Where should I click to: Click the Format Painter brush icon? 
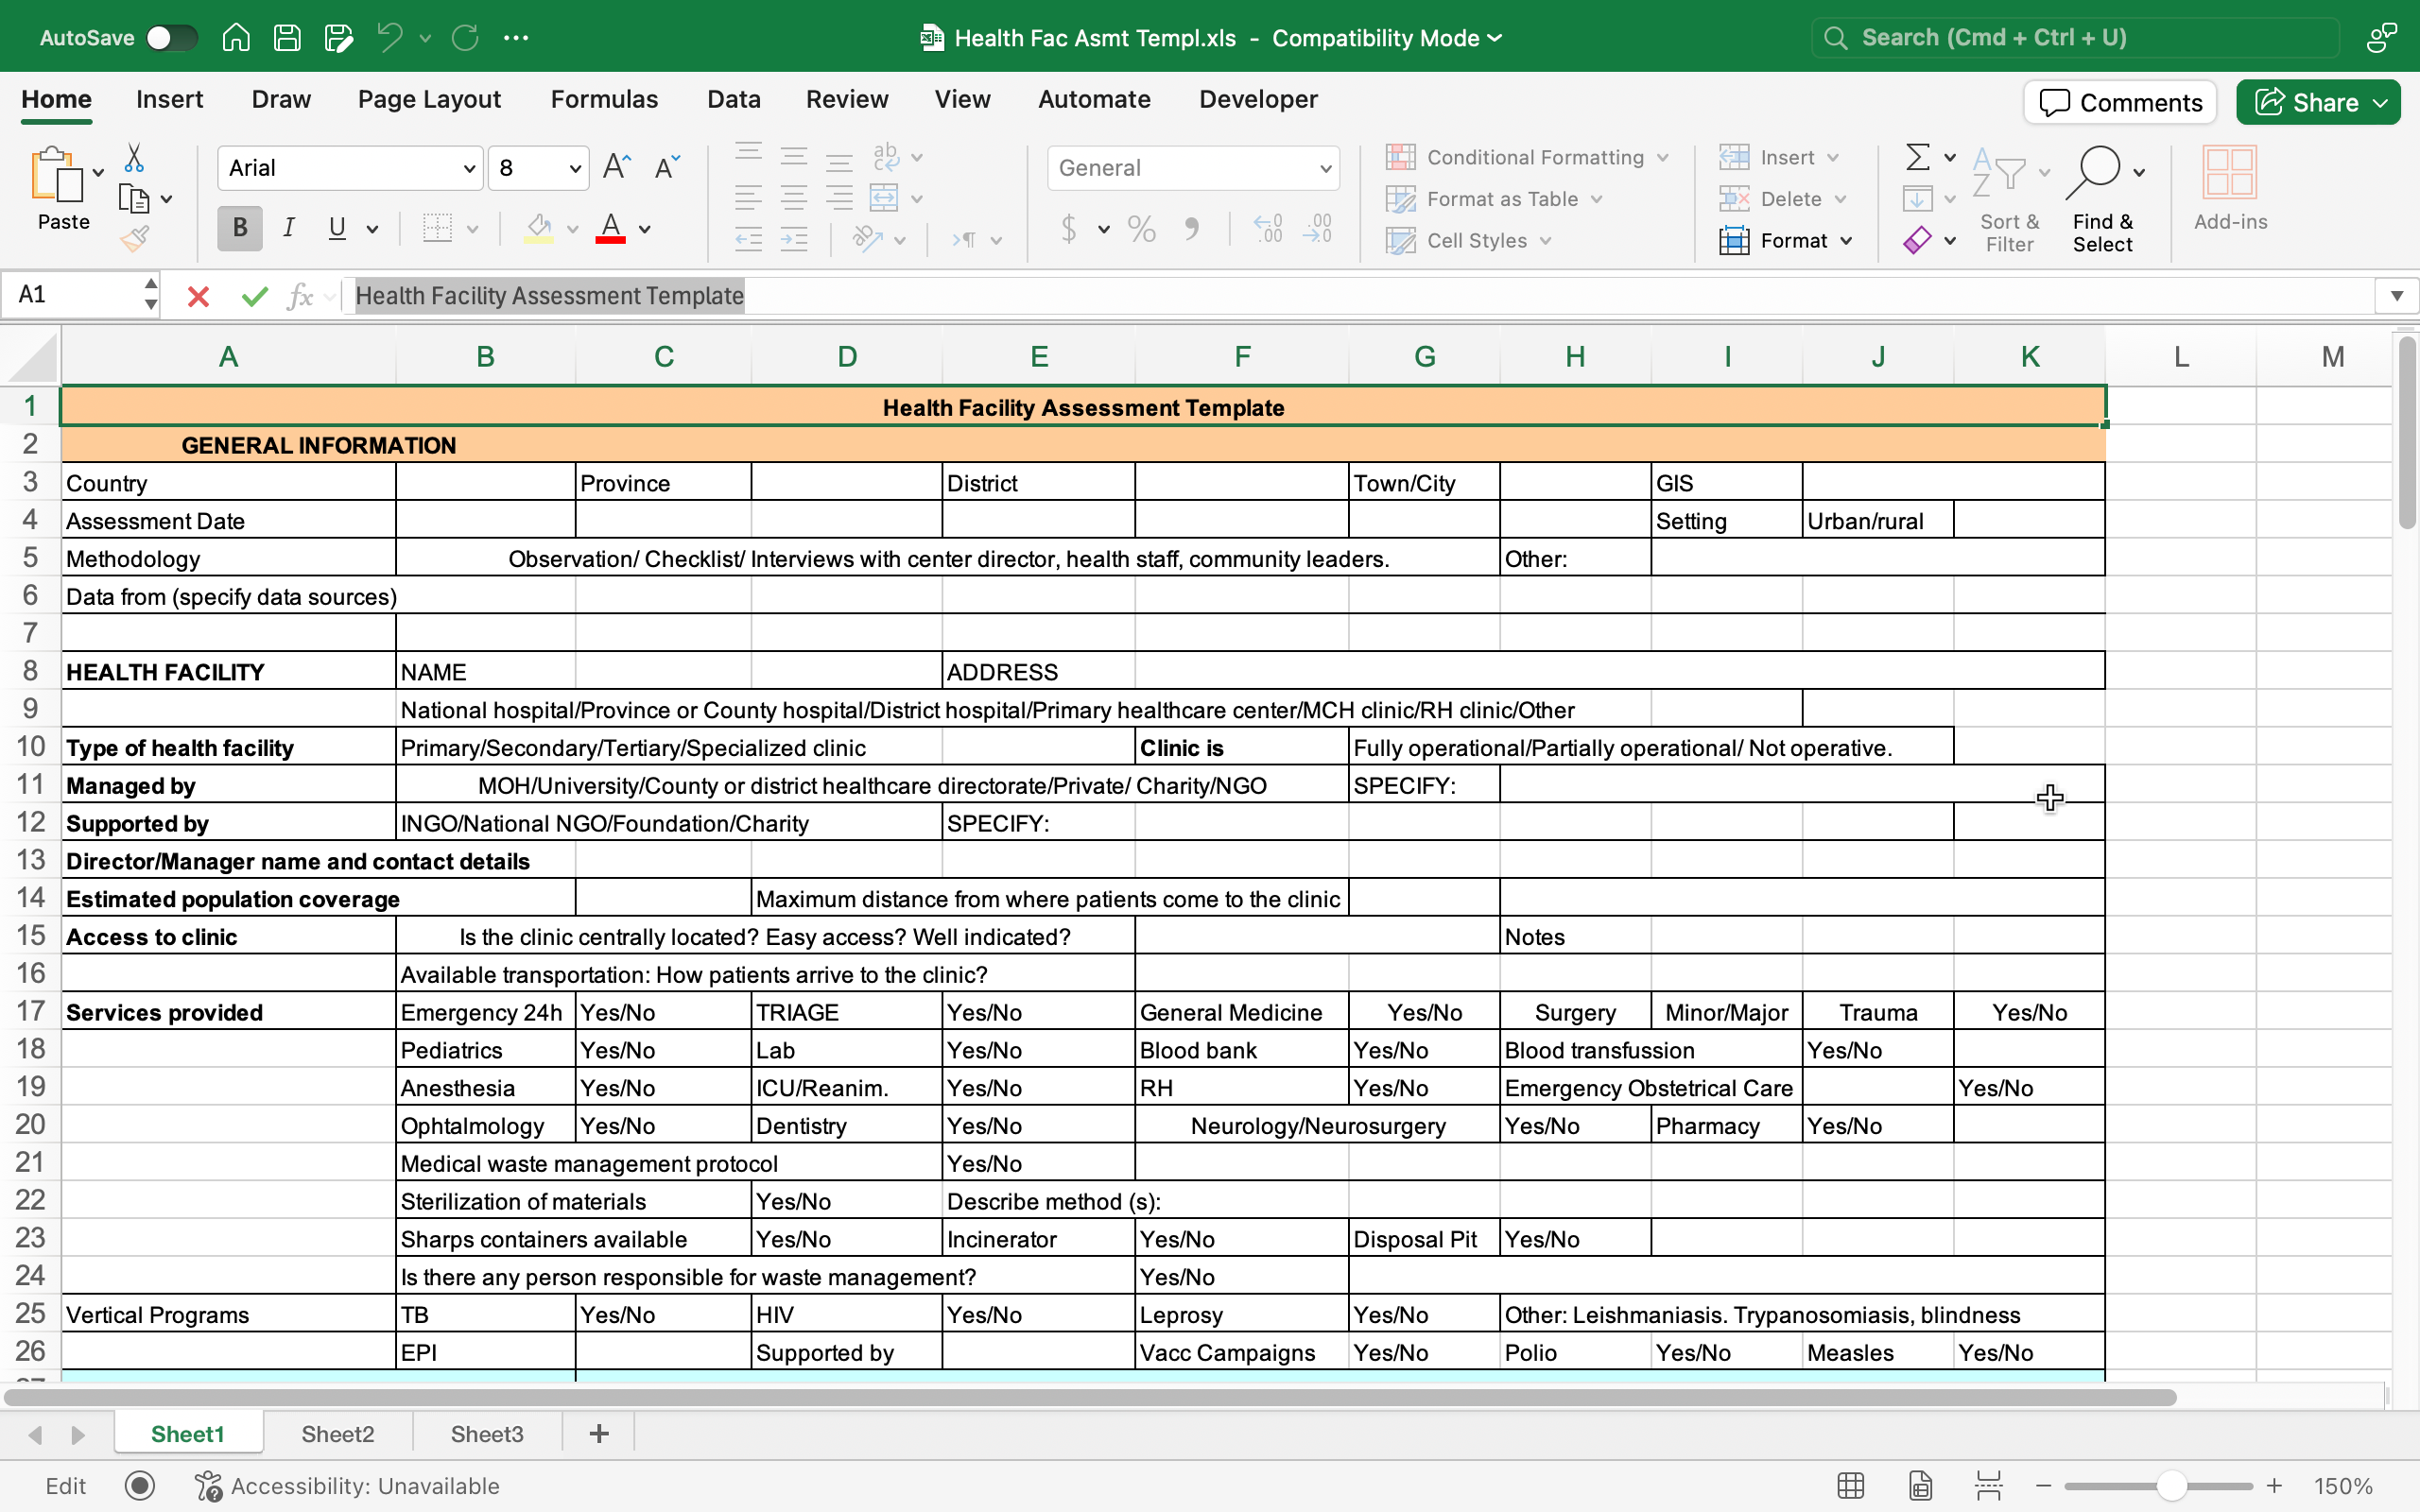tap(135, 239)
